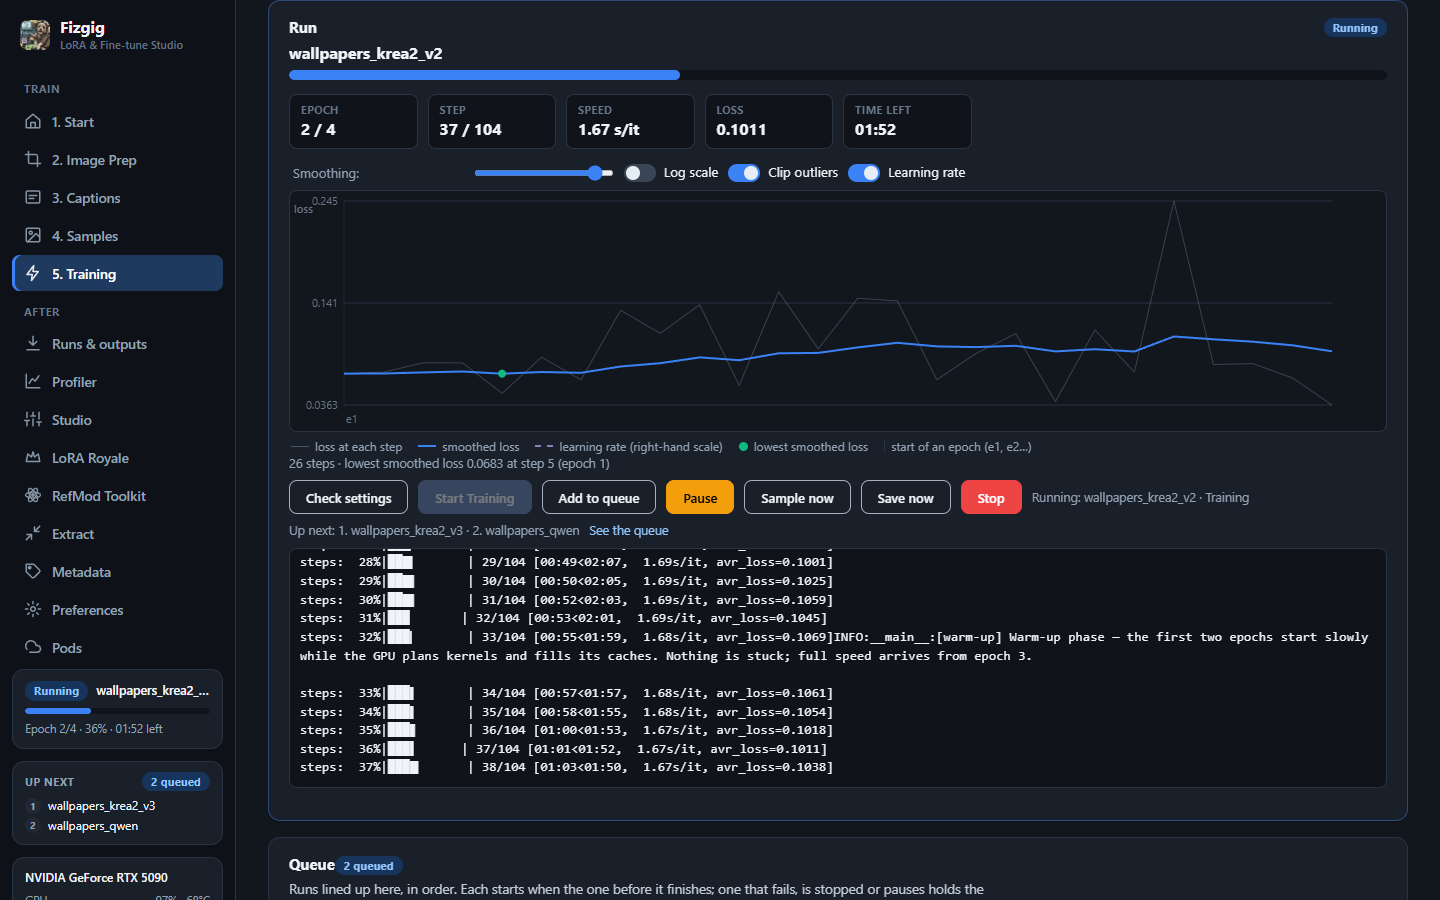The height and width of the screenshot is (900, 1440).
Task: Click the Sample now button
Action: coord(797,498)
